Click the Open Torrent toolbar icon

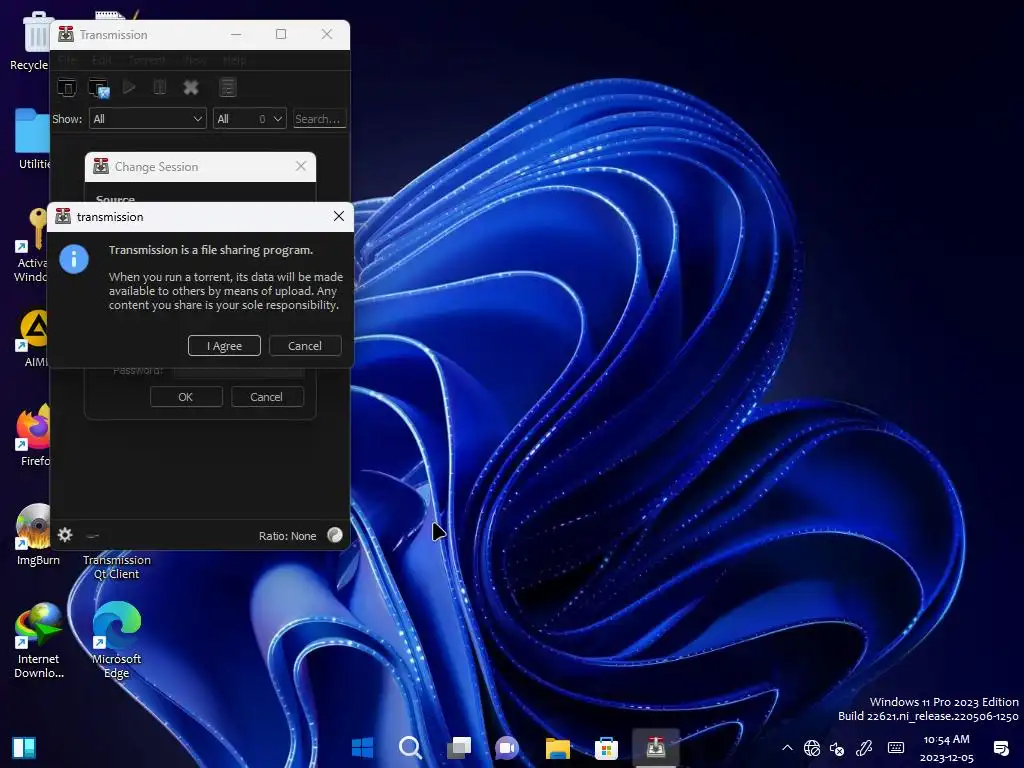(67, 87)
